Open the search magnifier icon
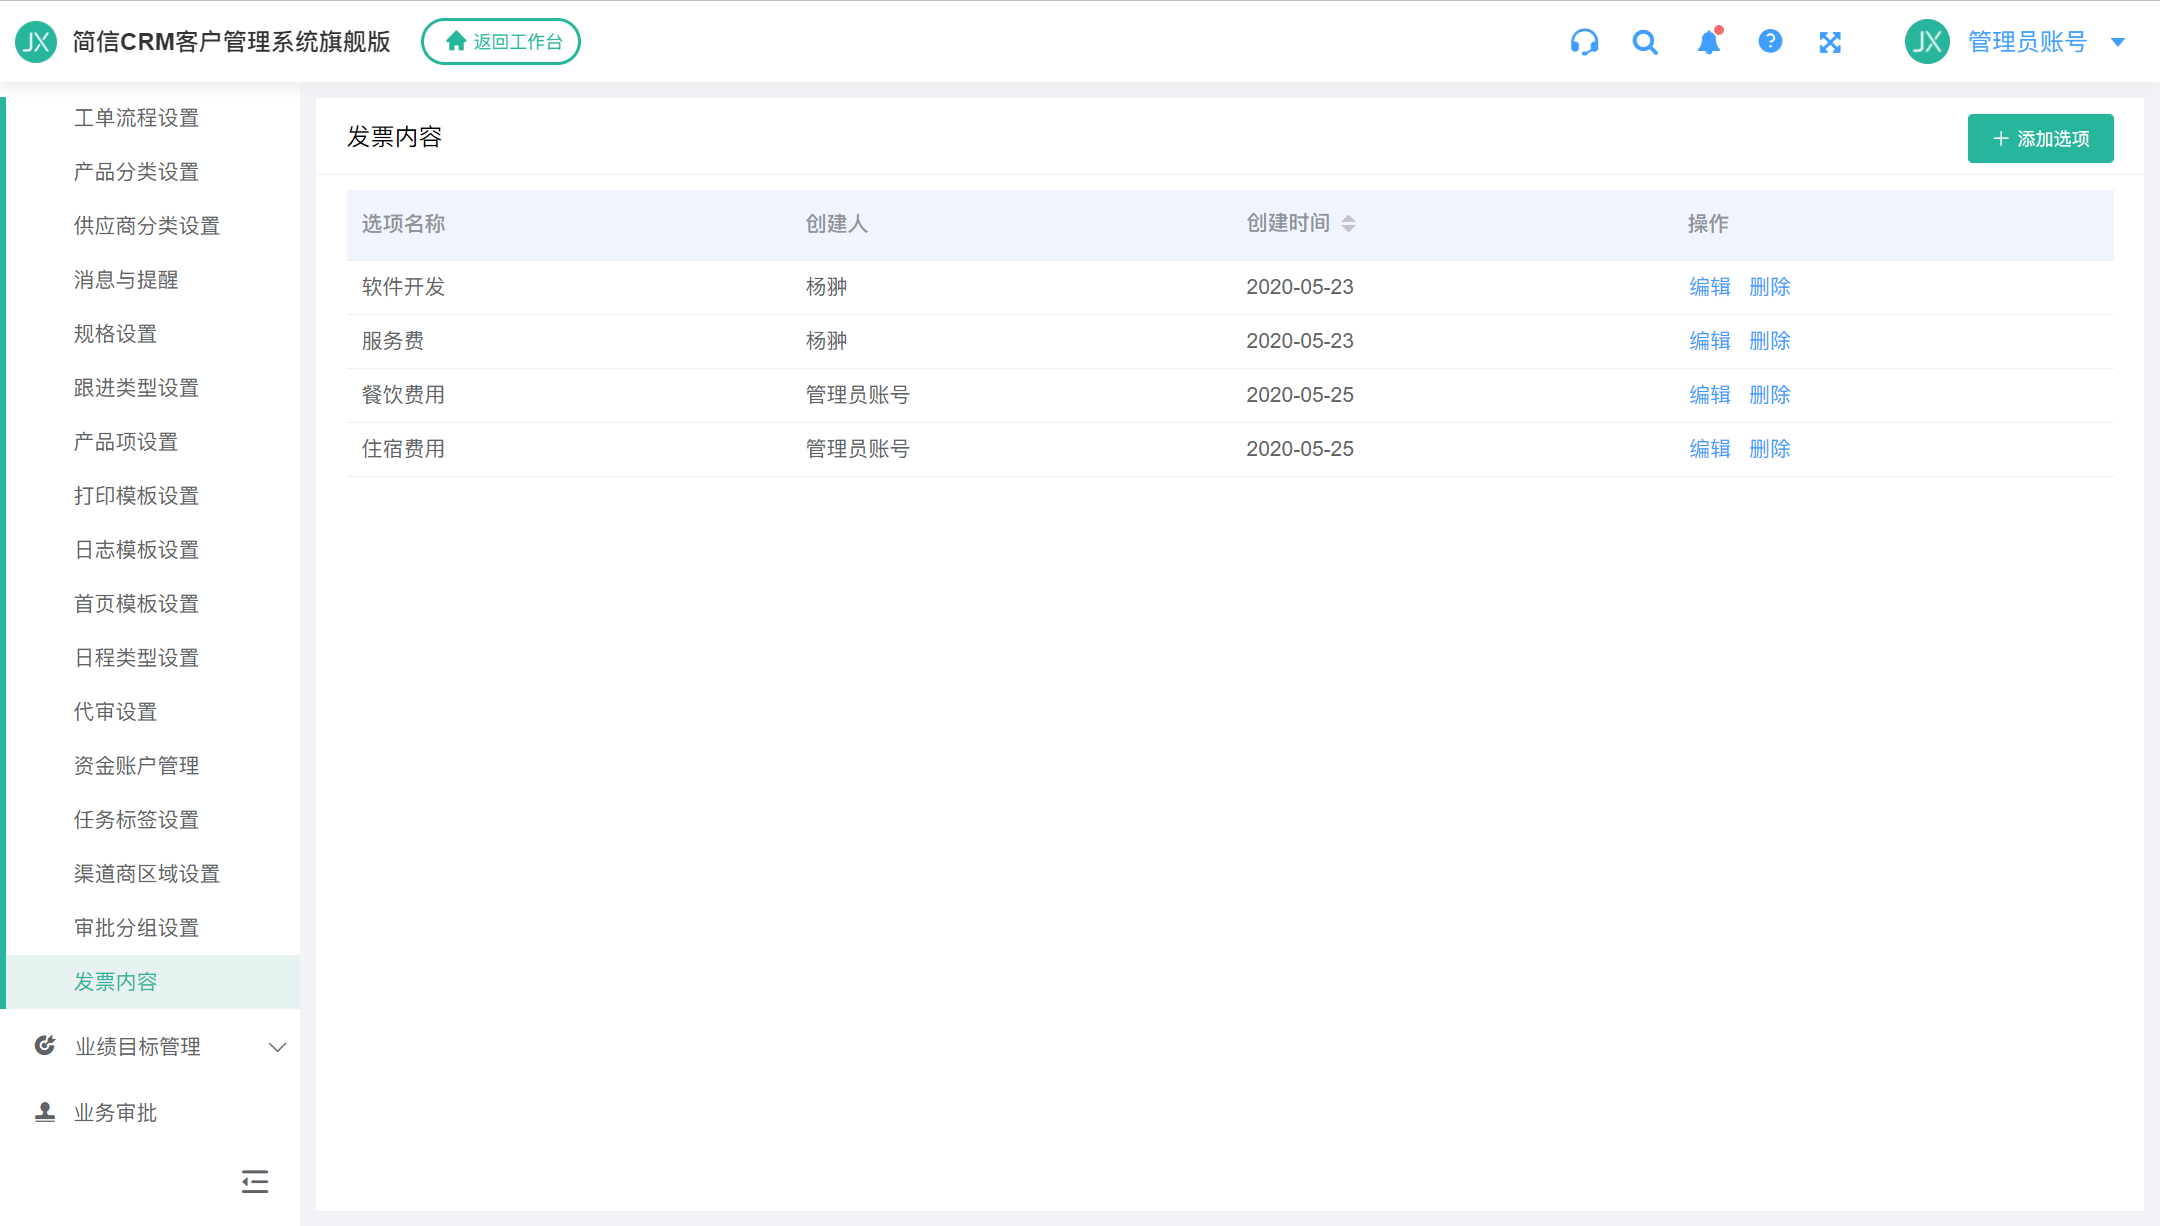The height and width of the screenshot is (1226, 2160). tap(1645, 42)
